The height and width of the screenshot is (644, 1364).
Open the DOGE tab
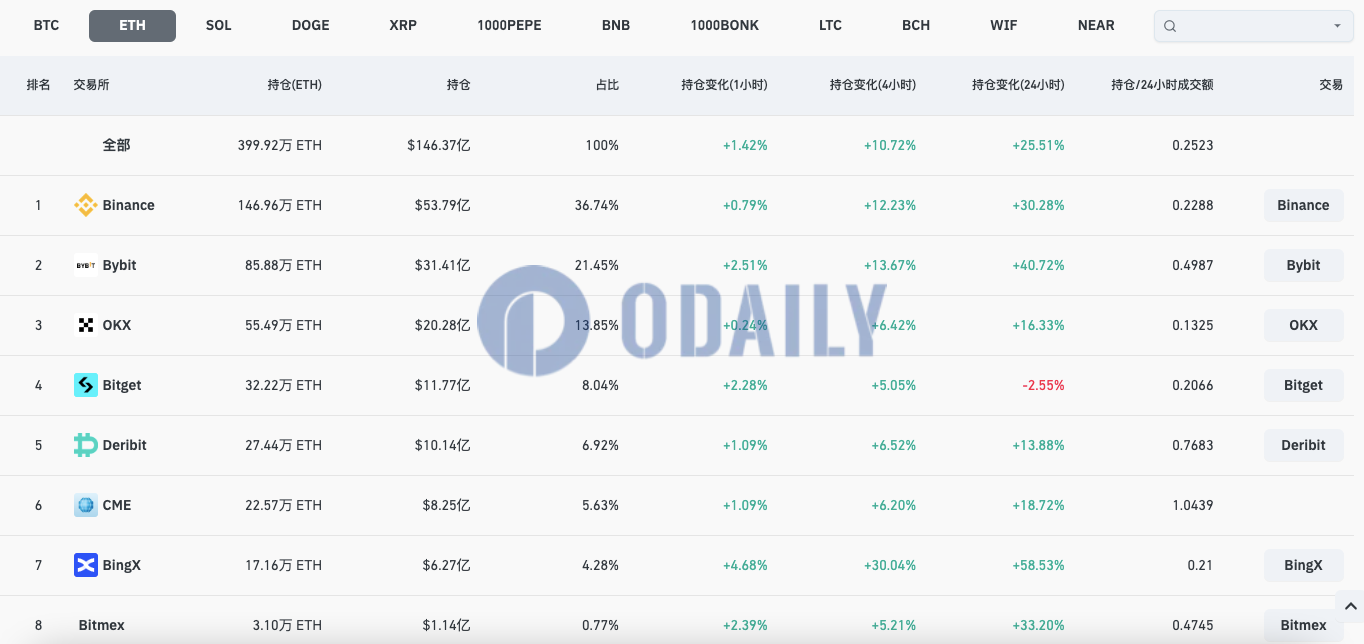pyautogui.click(x=310, y=25)
